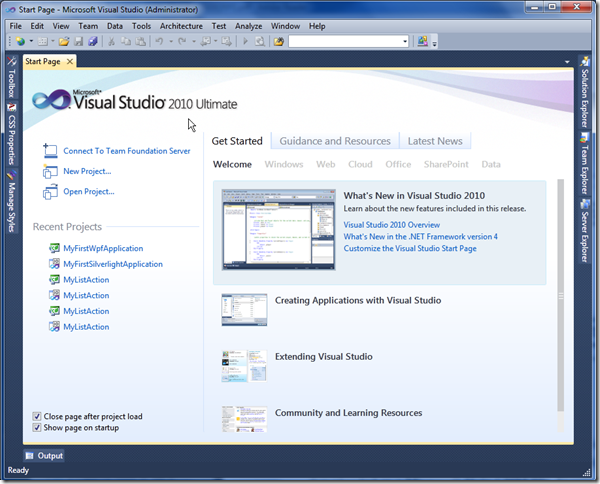Click the Save disk icon
Viewport: 600px width, 484px height.
point(78,41)
